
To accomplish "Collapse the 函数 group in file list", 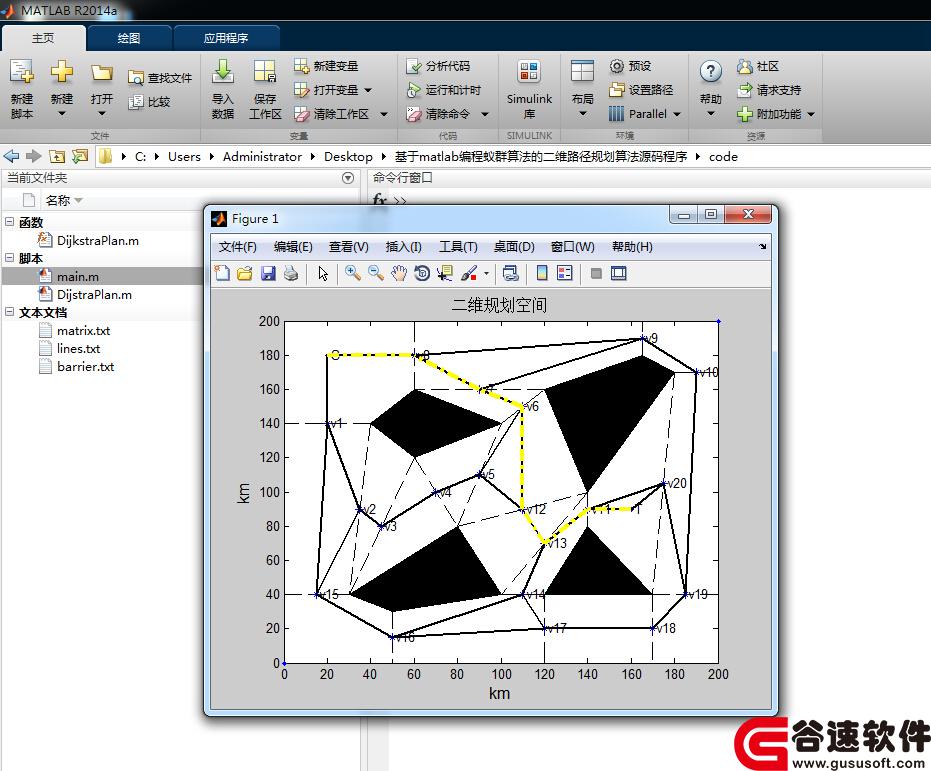I will tap(9, 222).
